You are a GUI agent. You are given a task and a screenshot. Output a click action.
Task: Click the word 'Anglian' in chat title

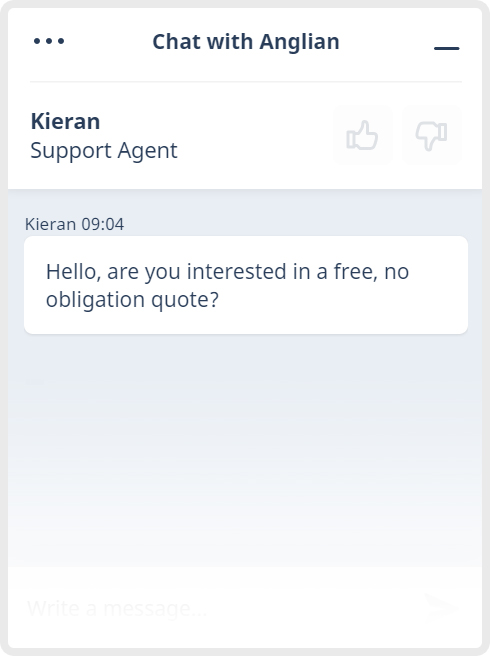(x=299, y=42)
